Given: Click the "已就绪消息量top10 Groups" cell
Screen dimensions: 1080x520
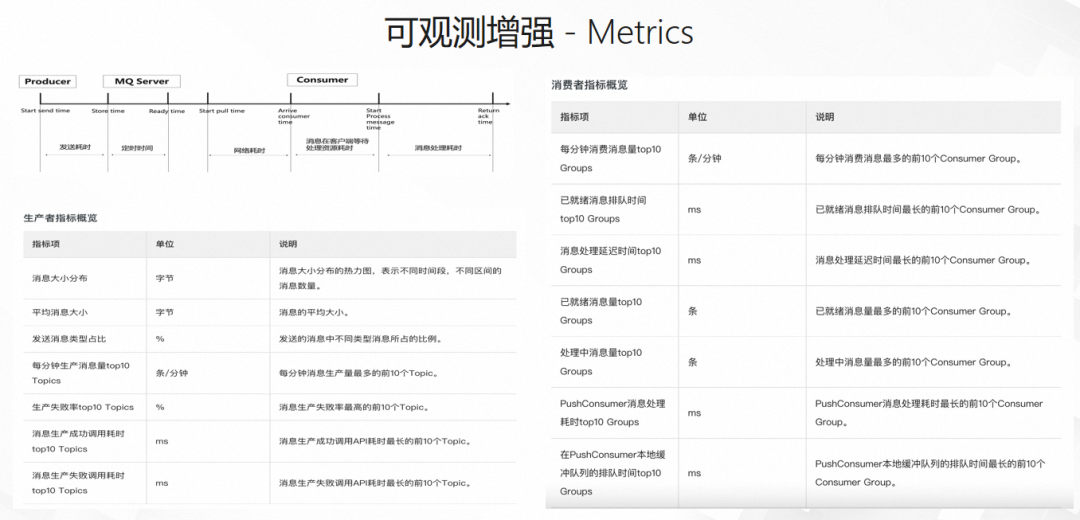Looking at the screenshot, I should [601, 311].
